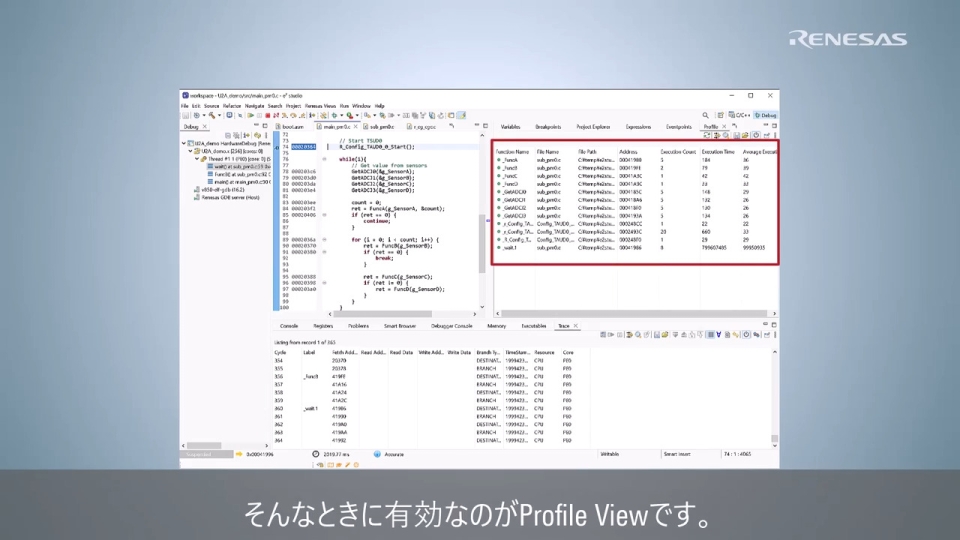Switch to the Executables tab
This screenshot has height=540, width=960.
click(x=533, y=326)
